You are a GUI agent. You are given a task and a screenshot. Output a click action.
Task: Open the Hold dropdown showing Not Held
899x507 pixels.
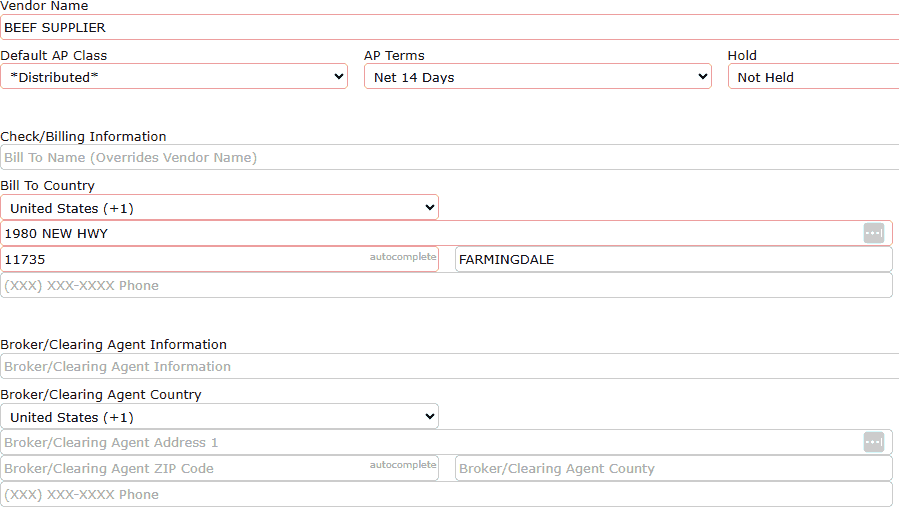pyautogui.click(x=812, y=77)
